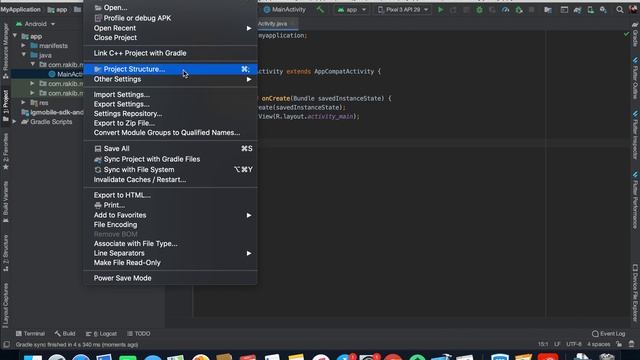The height and width of the screenshot is (360, 640).
Task: Click the Search Everywhere magnifier icon
Action: 620,9
